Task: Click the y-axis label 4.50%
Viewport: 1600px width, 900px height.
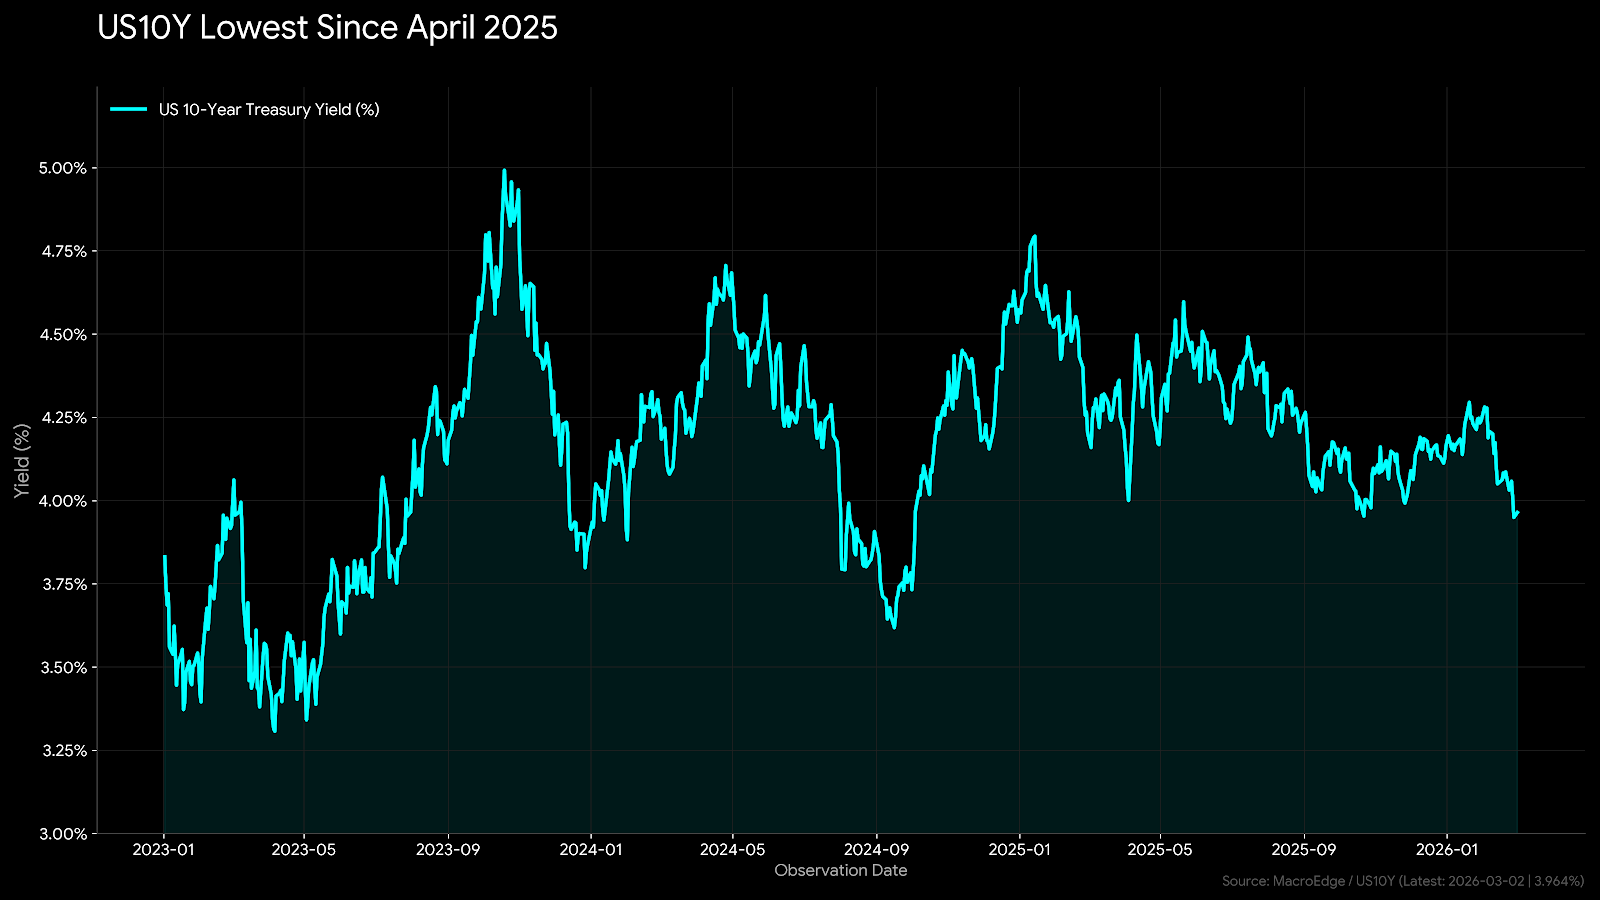Action: [x=63, y=334]
